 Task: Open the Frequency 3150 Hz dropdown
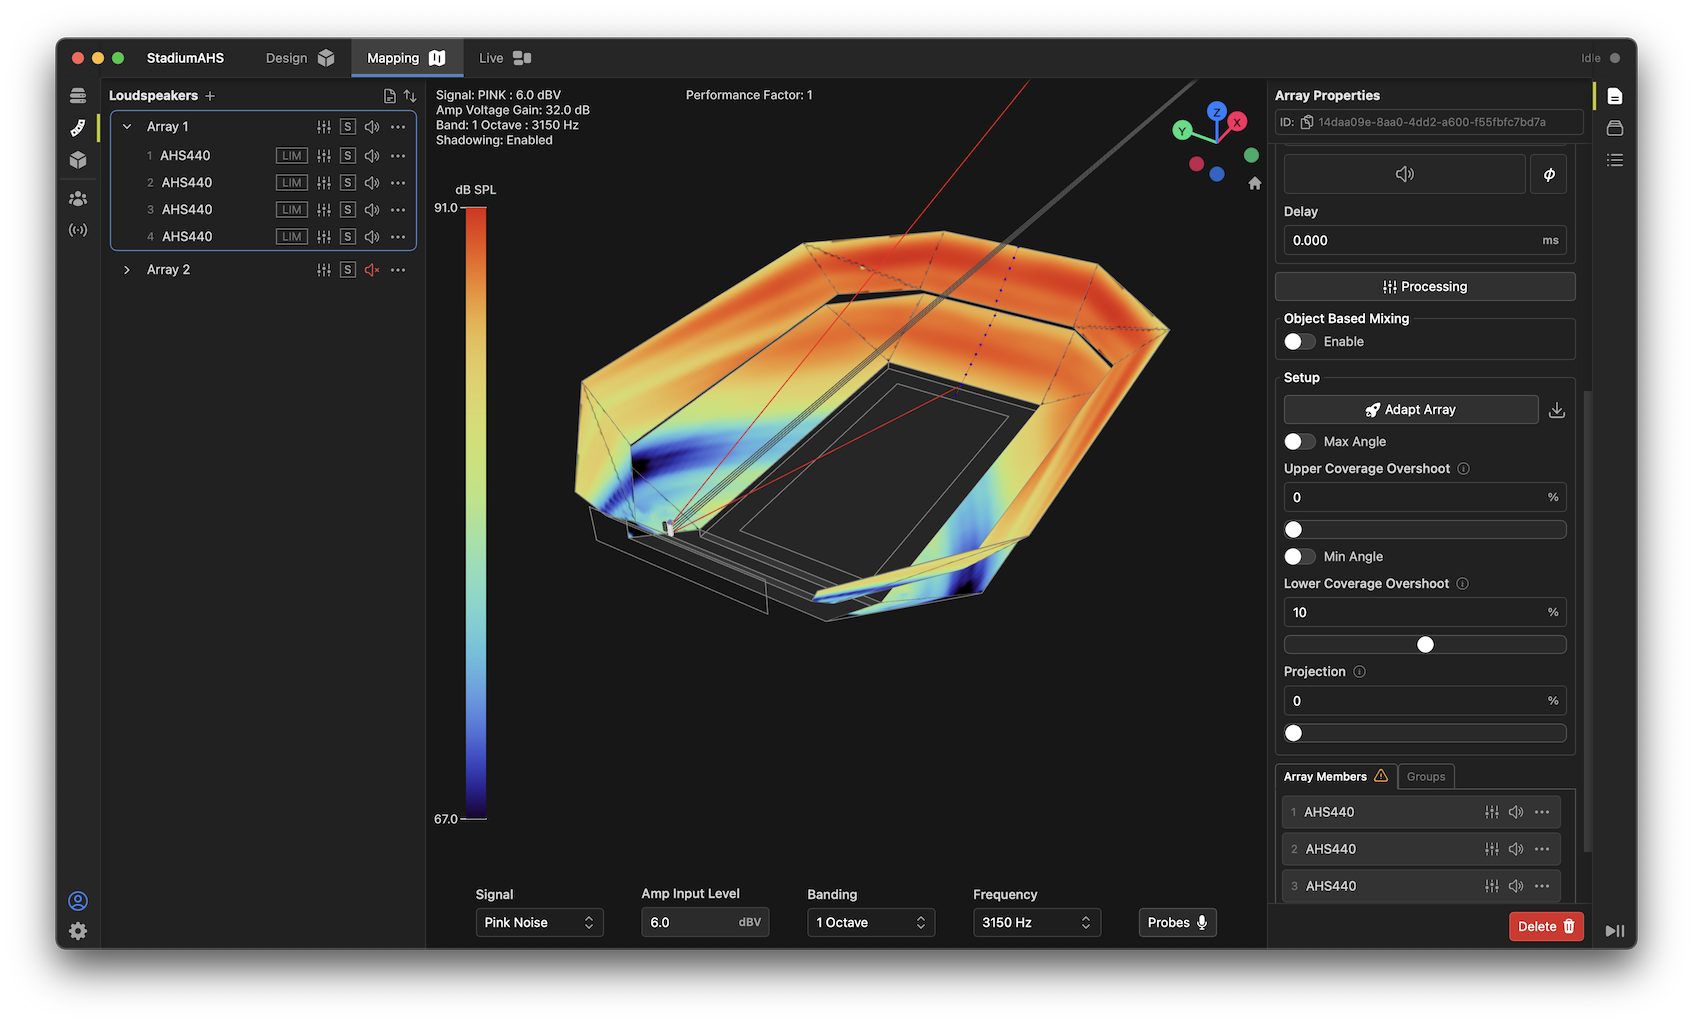1036,922
